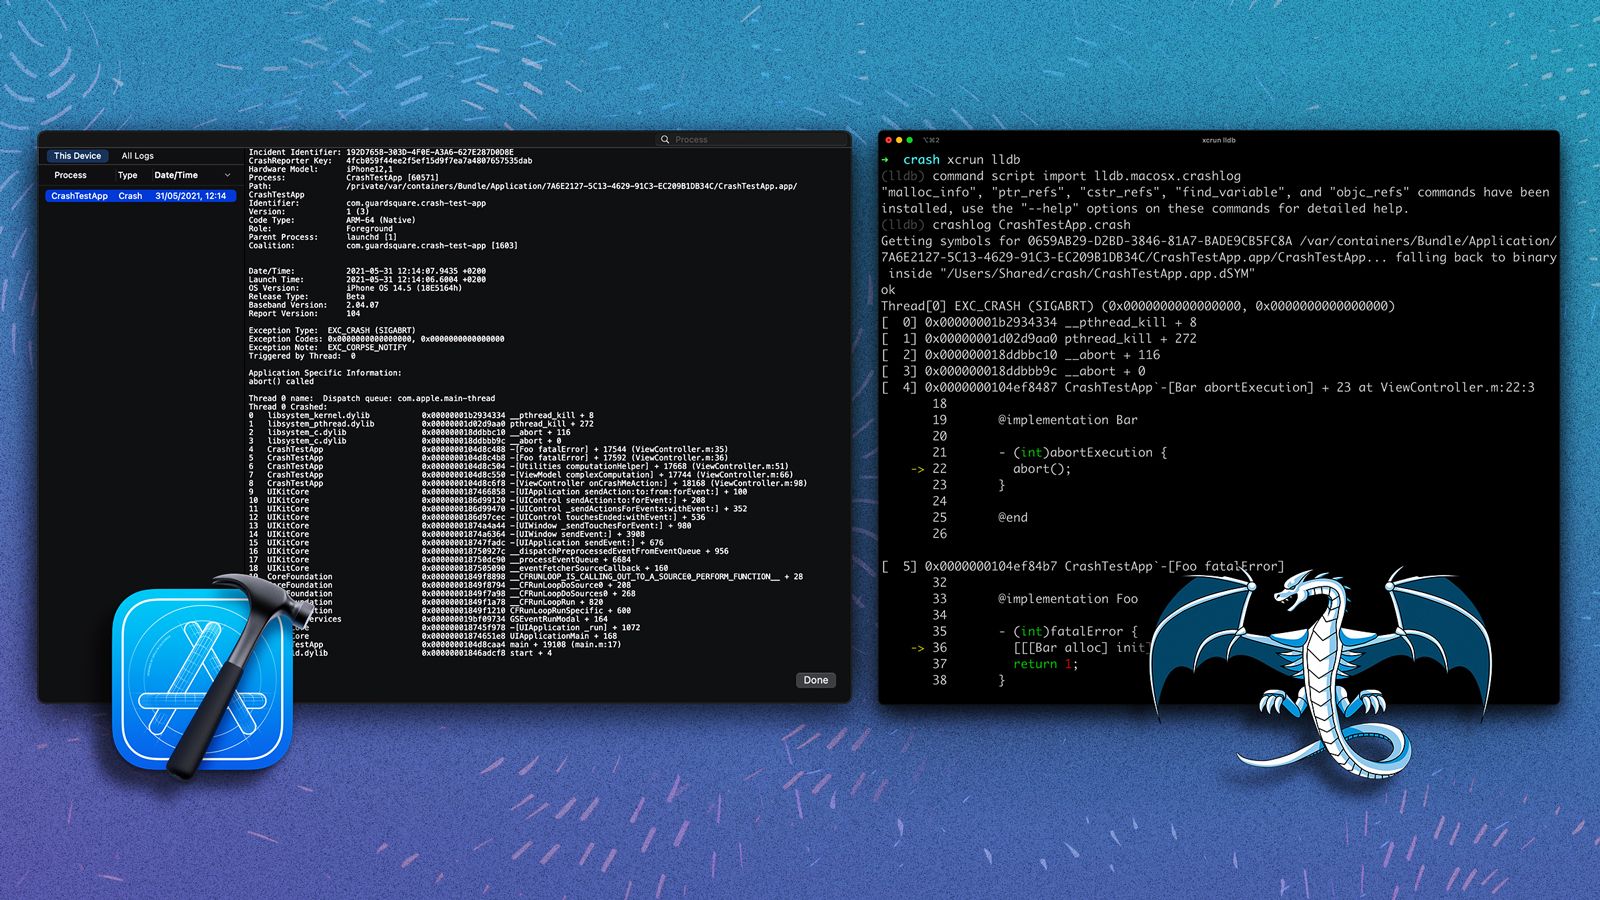Click the __processEventQueue + 6684 frame
Viewport: 1600px width, 900px height.
coord(439,560)
